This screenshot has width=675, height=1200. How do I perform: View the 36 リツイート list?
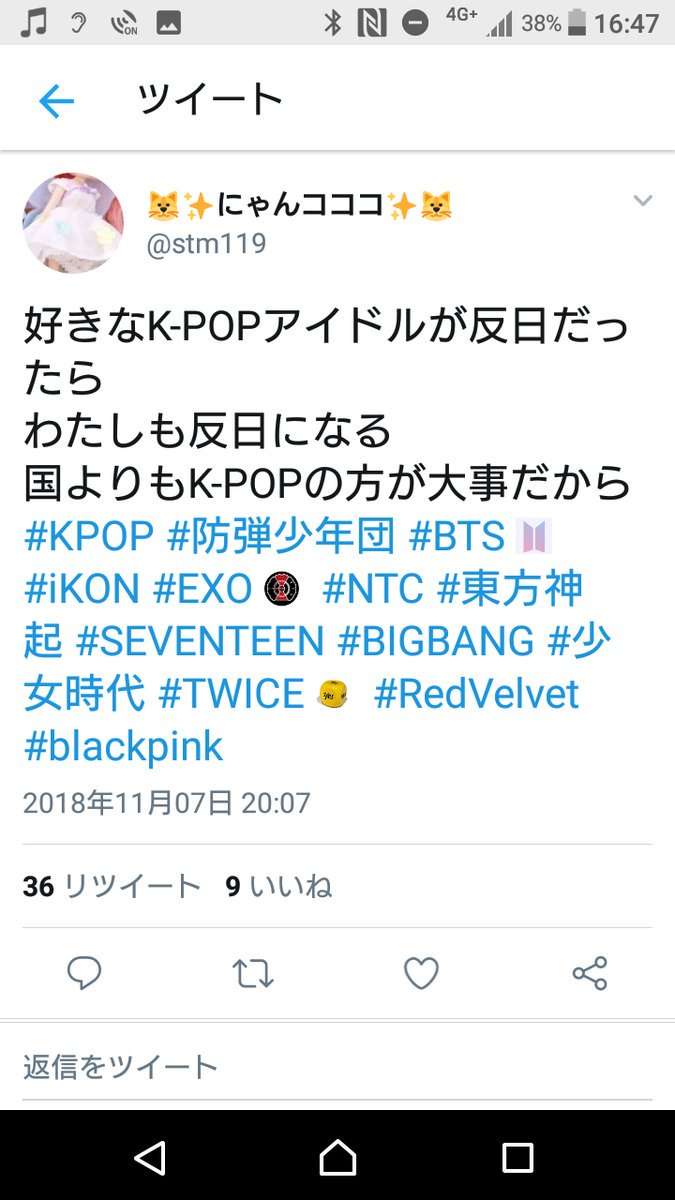coord(112,886)
